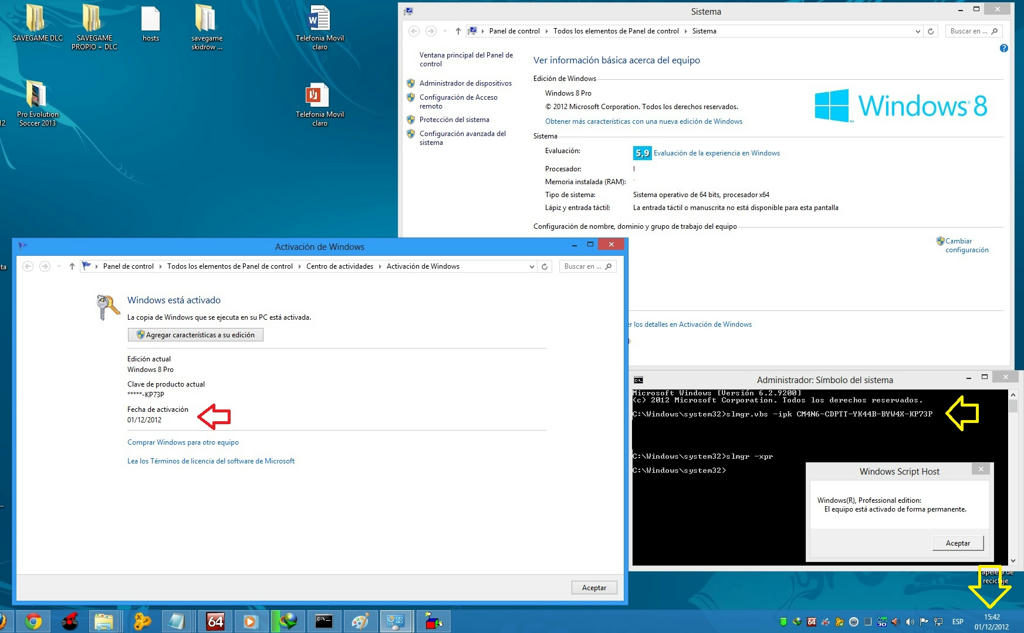The width and height of the screenshot is (1024, 633).
Task: Switch to the Command Prompt taskbar icon
Action: 323,621
